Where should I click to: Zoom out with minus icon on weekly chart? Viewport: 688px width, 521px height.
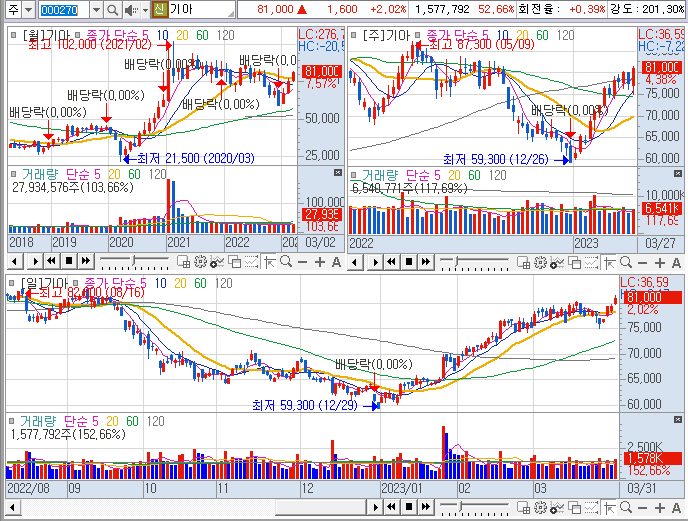point(642,263)
